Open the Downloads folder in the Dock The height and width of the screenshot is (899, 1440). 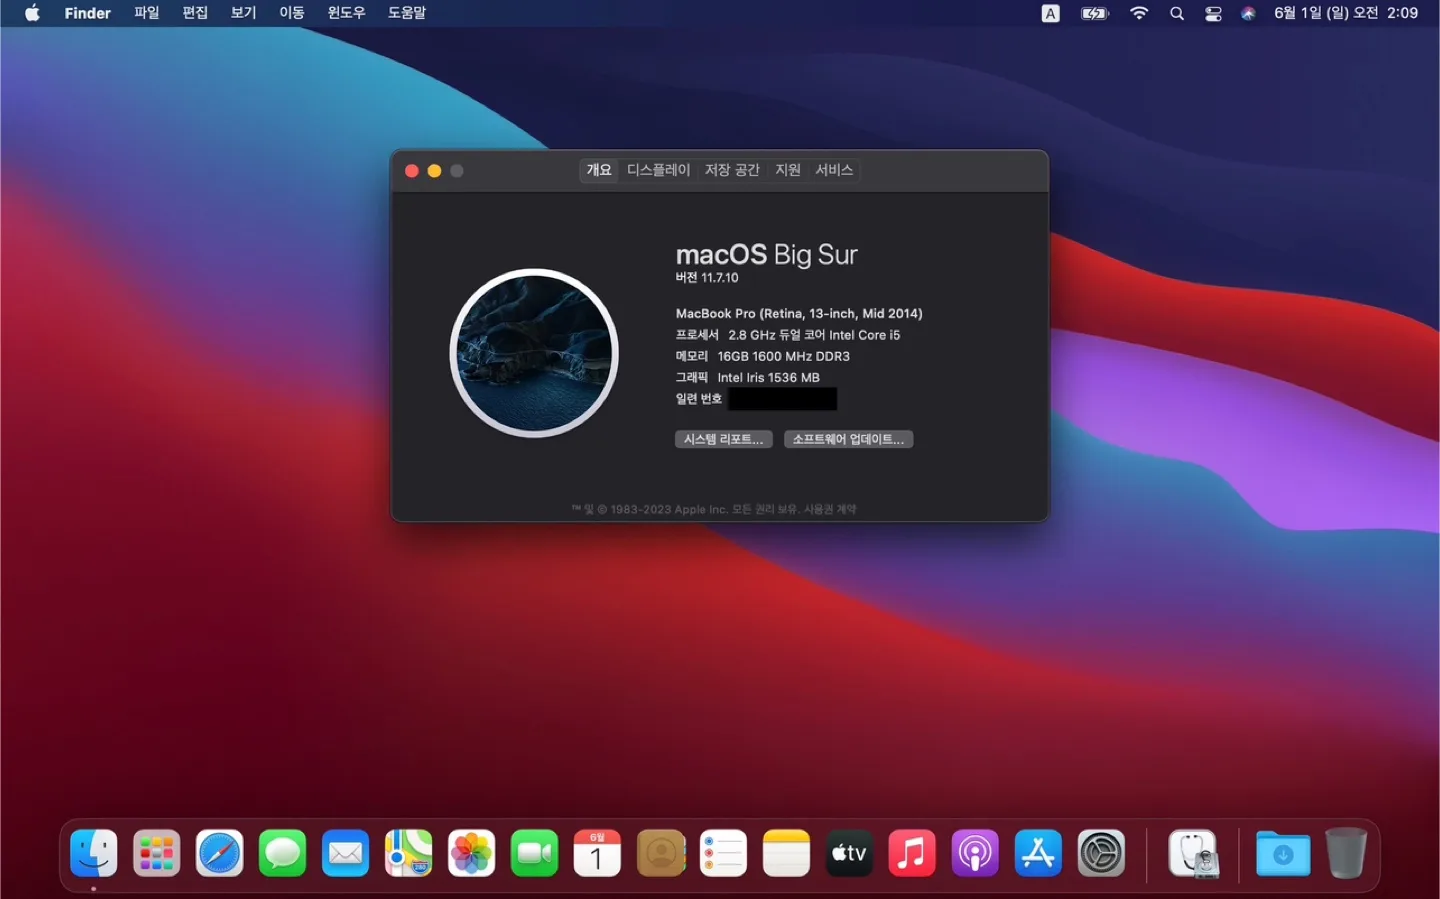pyautogui.click(x=1283, y=853)
